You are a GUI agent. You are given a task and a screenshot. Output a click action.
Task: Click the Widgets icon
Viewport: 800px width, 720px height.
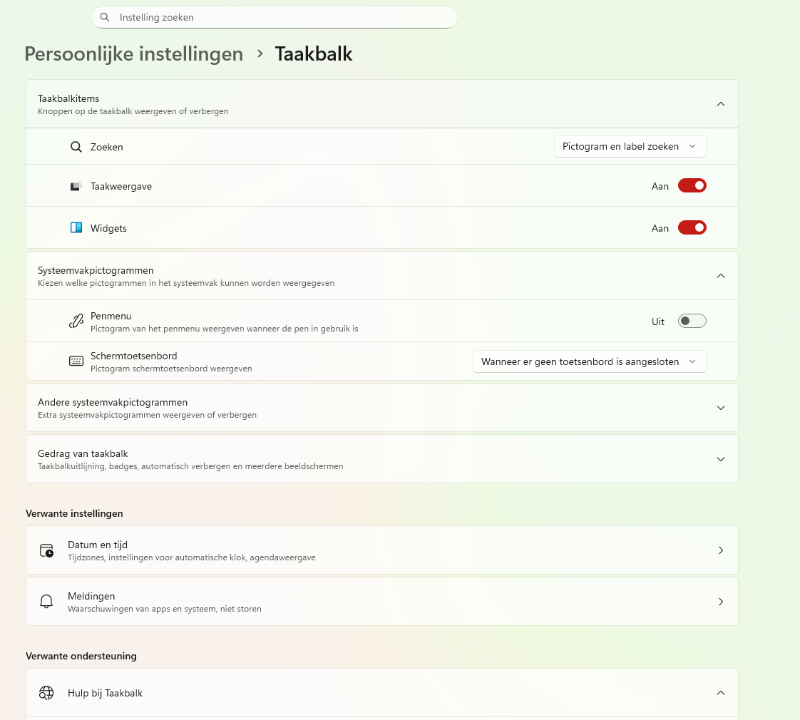click(76, 228)
